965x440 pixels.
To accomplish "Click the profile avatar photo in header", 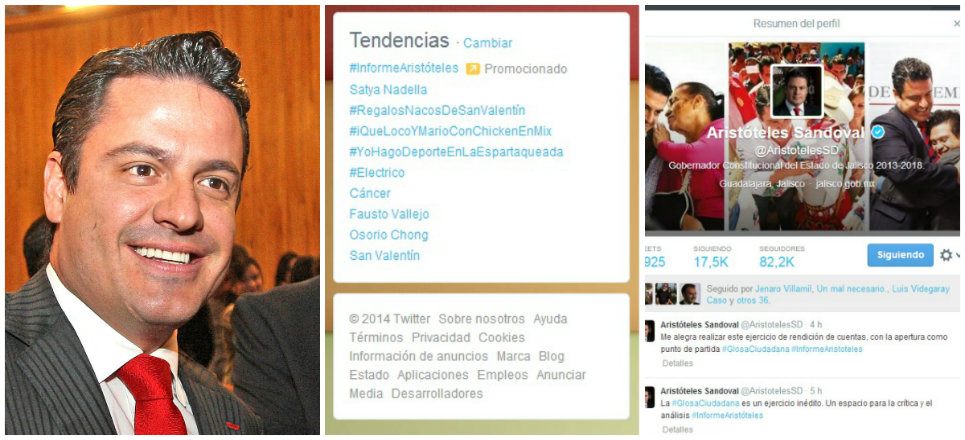I will (x=797, y=91).
